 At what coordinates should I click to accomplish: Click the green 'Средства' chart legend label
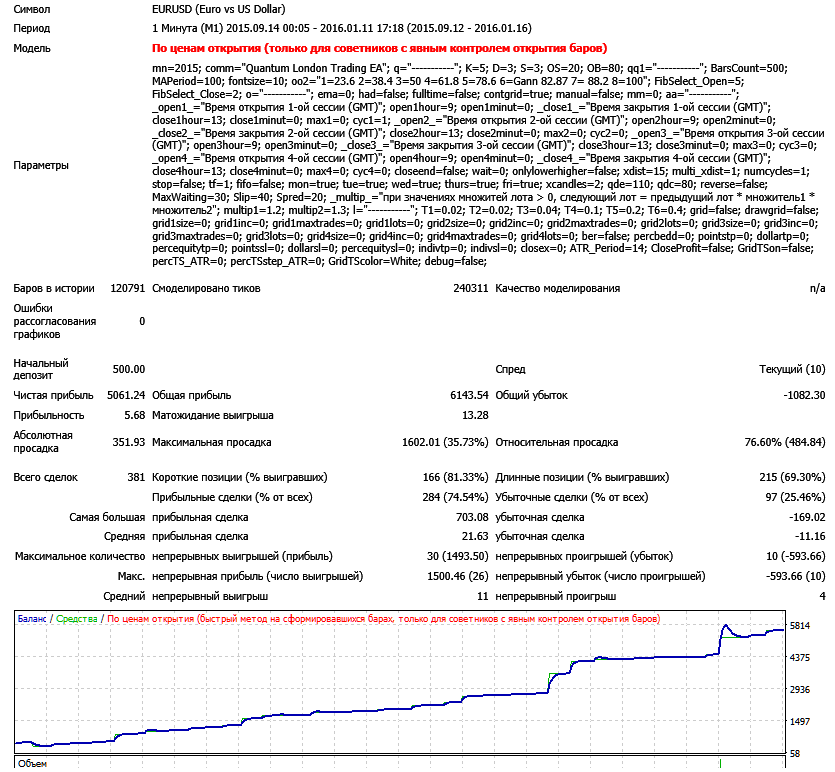(77, 619)
